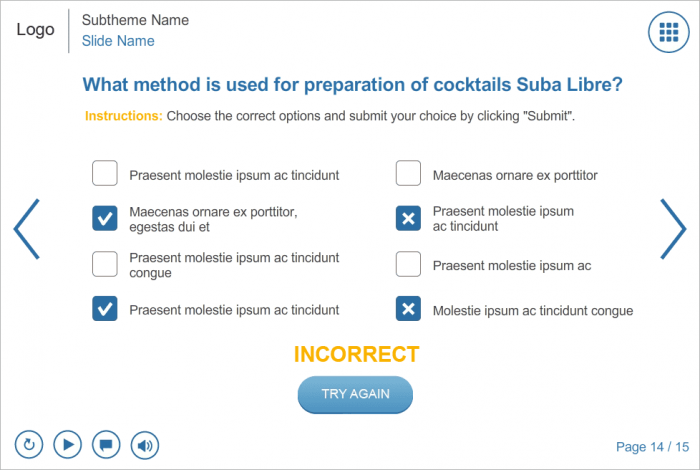The width and height of the screenshot is (700, 470).
Task: Click the Try Again button
Action: (x=355, y=394)
